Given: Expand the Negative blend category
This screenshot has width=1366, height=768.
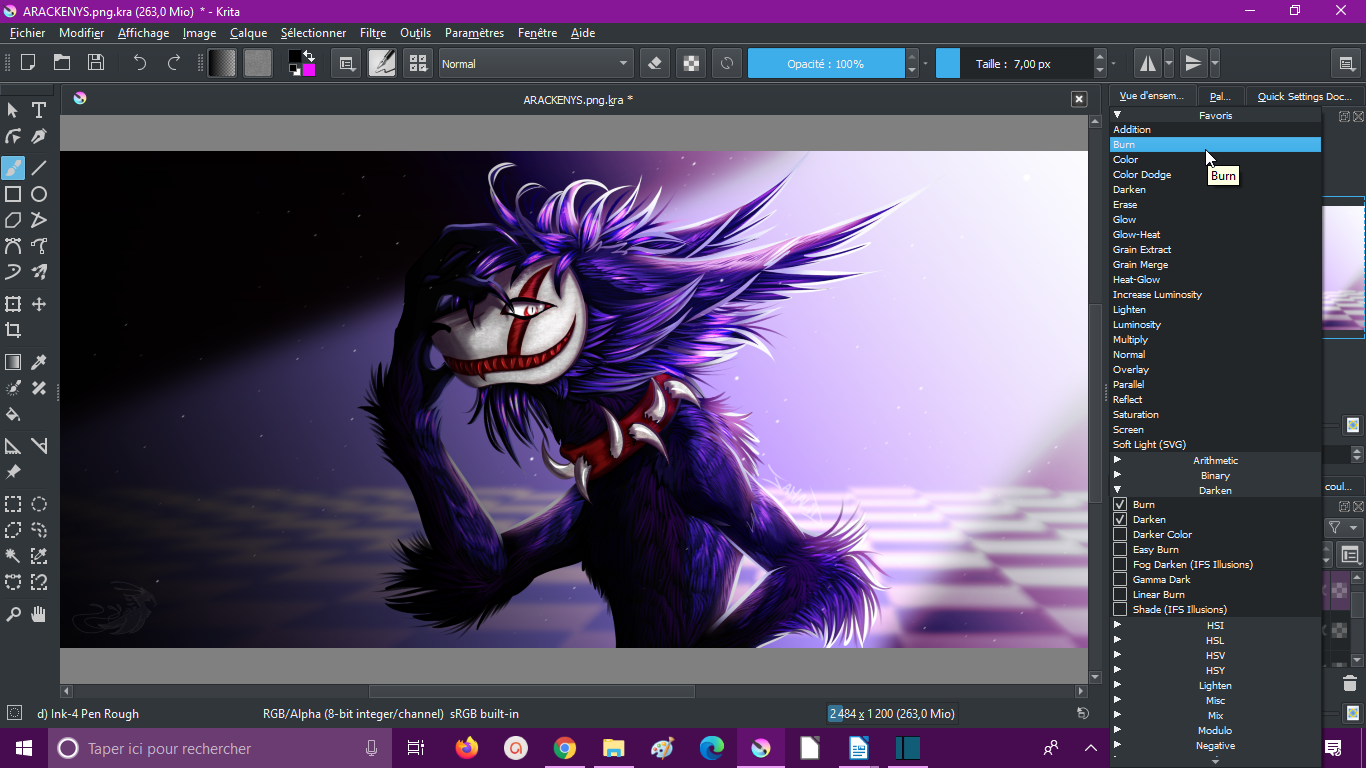Looking at the screenshot, I should (1118, 745).
